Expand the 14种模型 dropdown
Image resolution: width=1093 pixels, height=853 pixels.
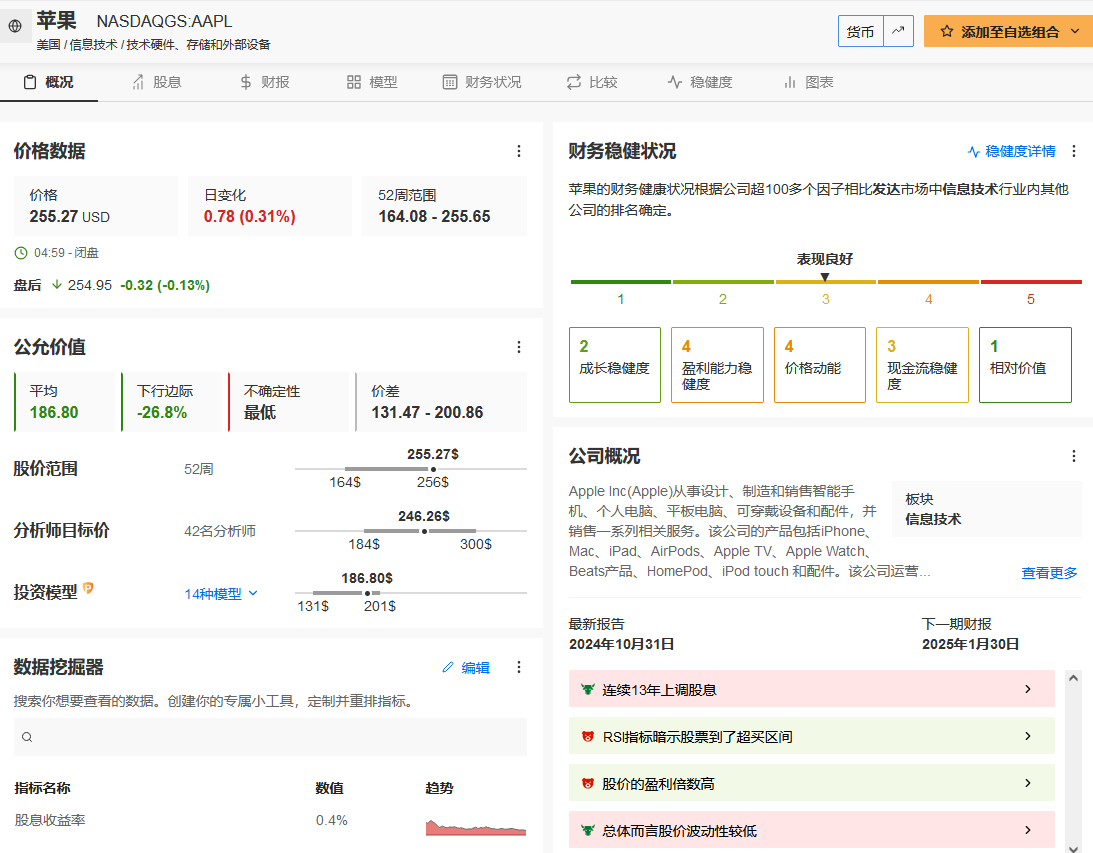221,593
